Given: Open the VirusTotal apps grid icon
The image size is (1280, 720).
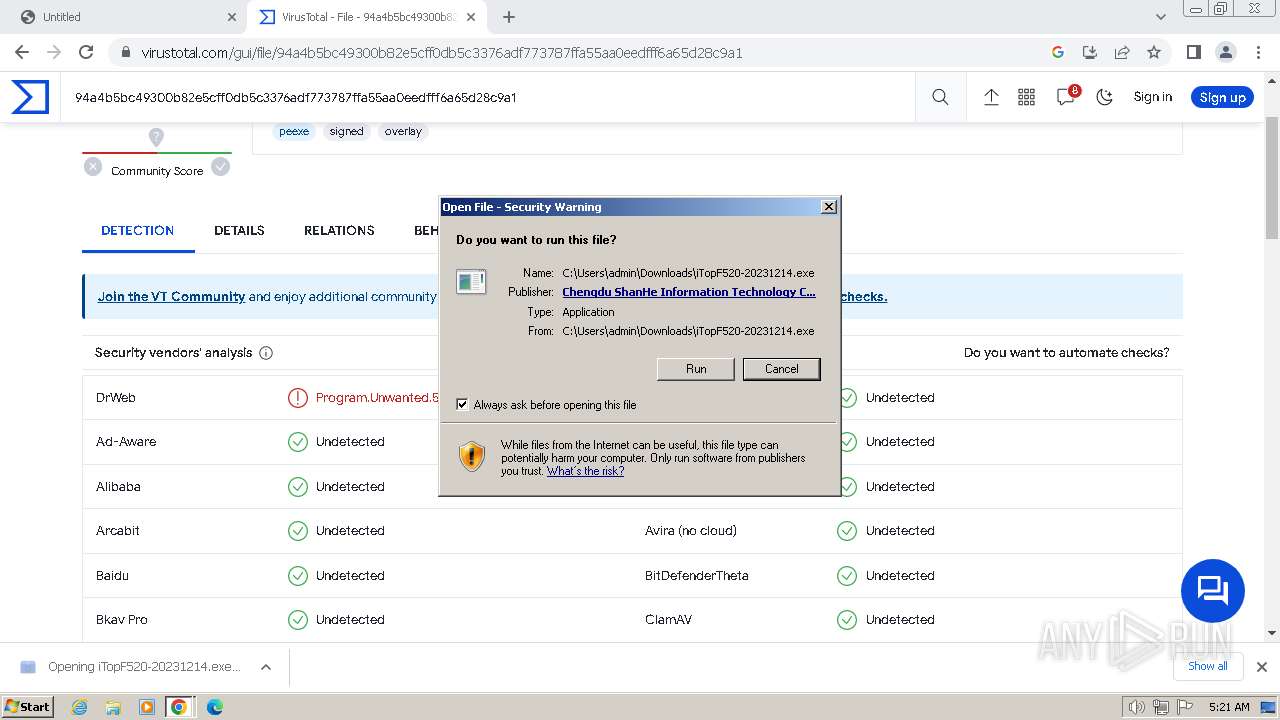Looking at the screenshot, I should (1026, 97).
